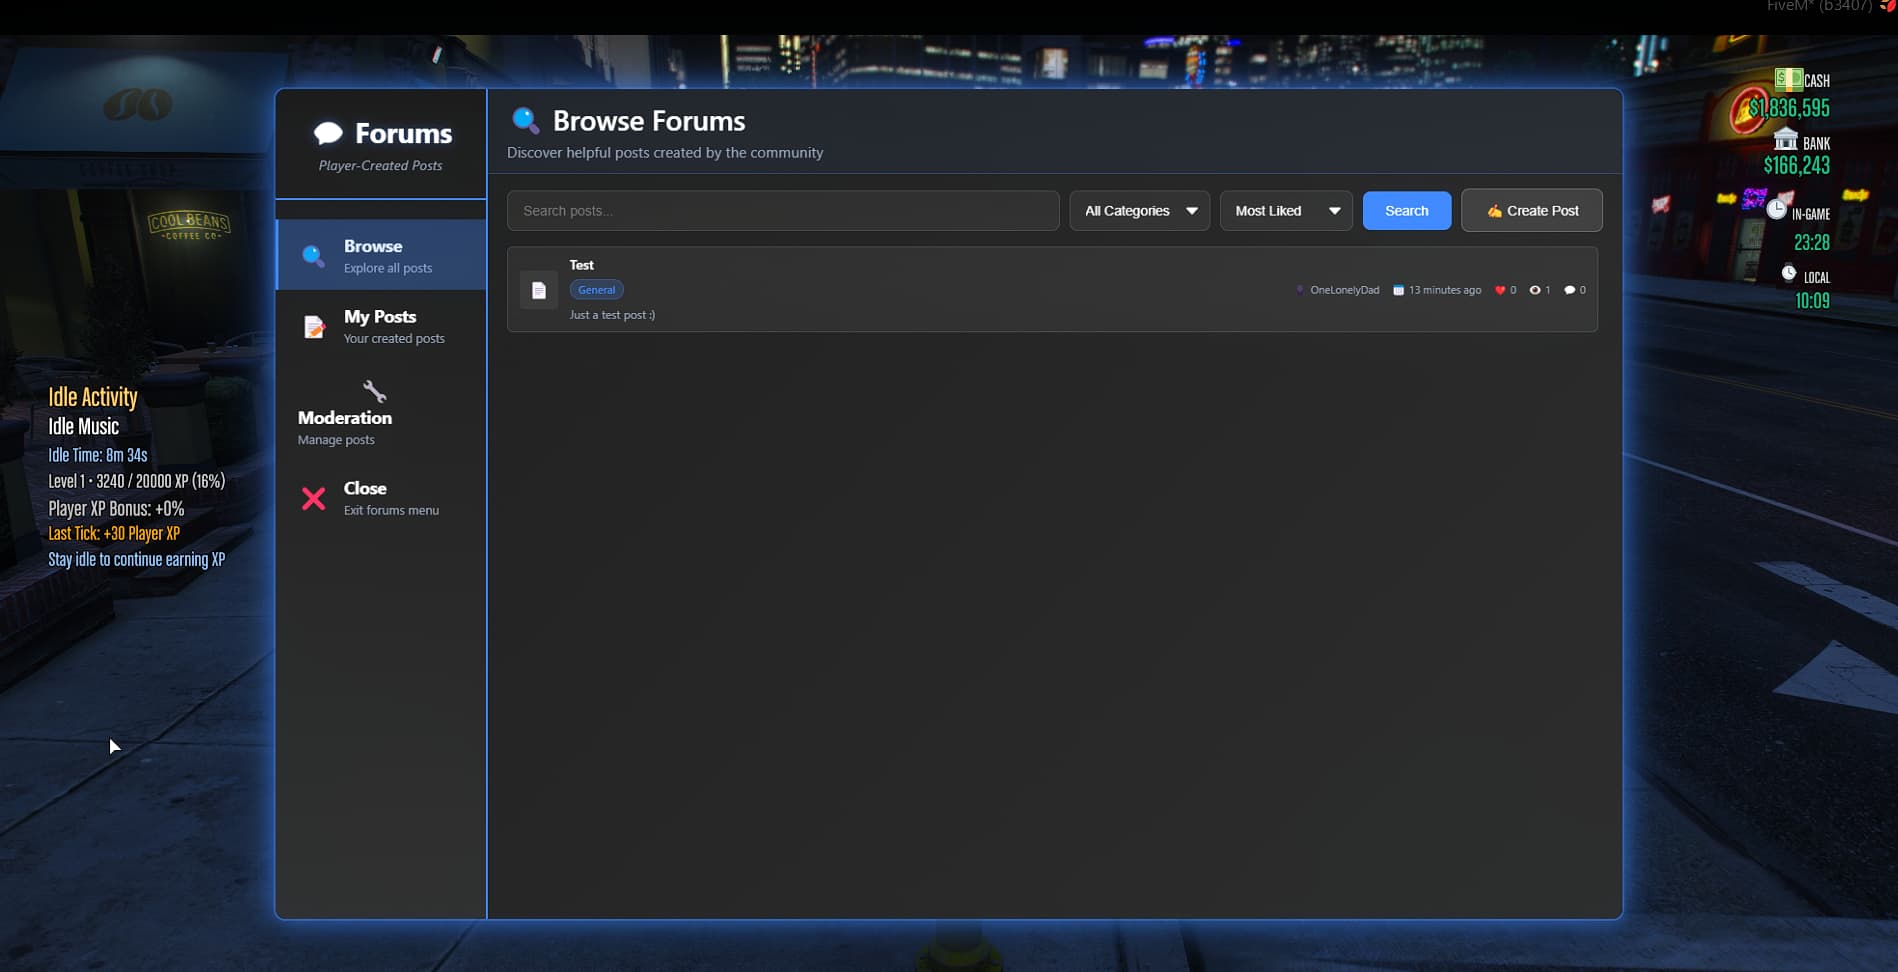The image size is (1898, 972).
Task: Click the red X Close icon
Action: [313, 498]
